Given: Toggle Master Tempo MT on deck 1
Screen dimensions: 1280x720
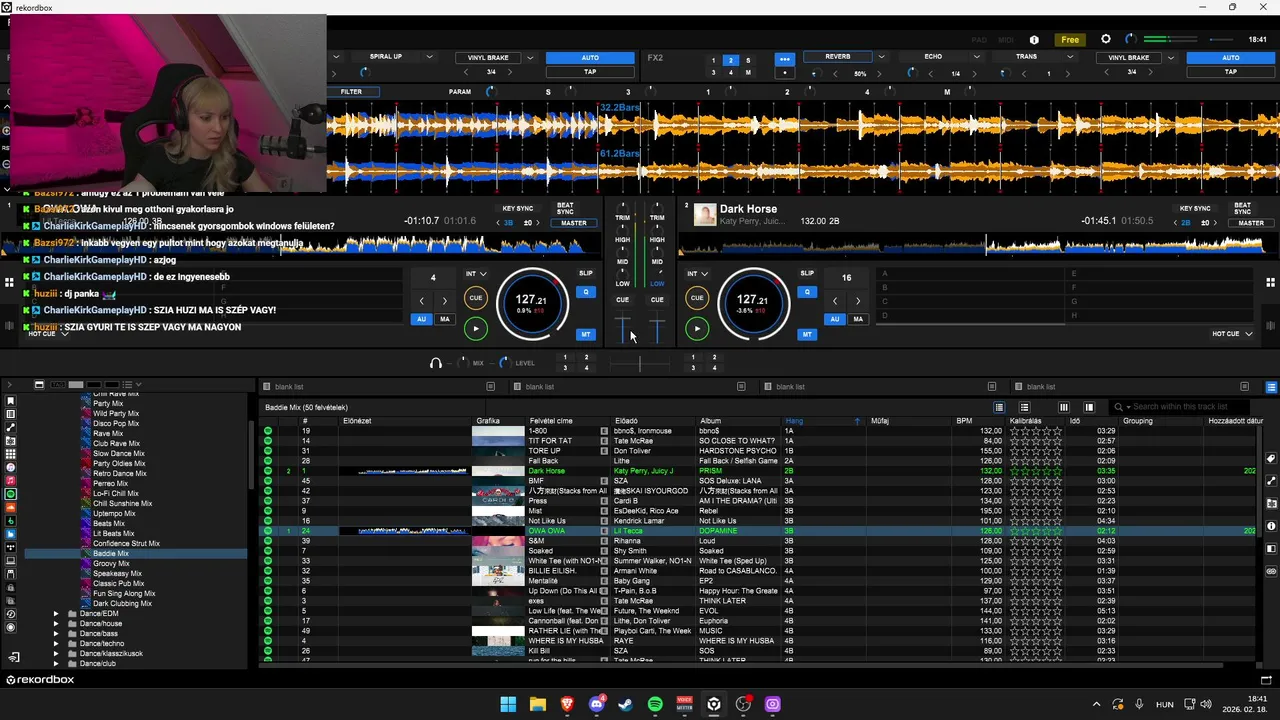Looking at the screenshot, I should [x=586, y=334].
